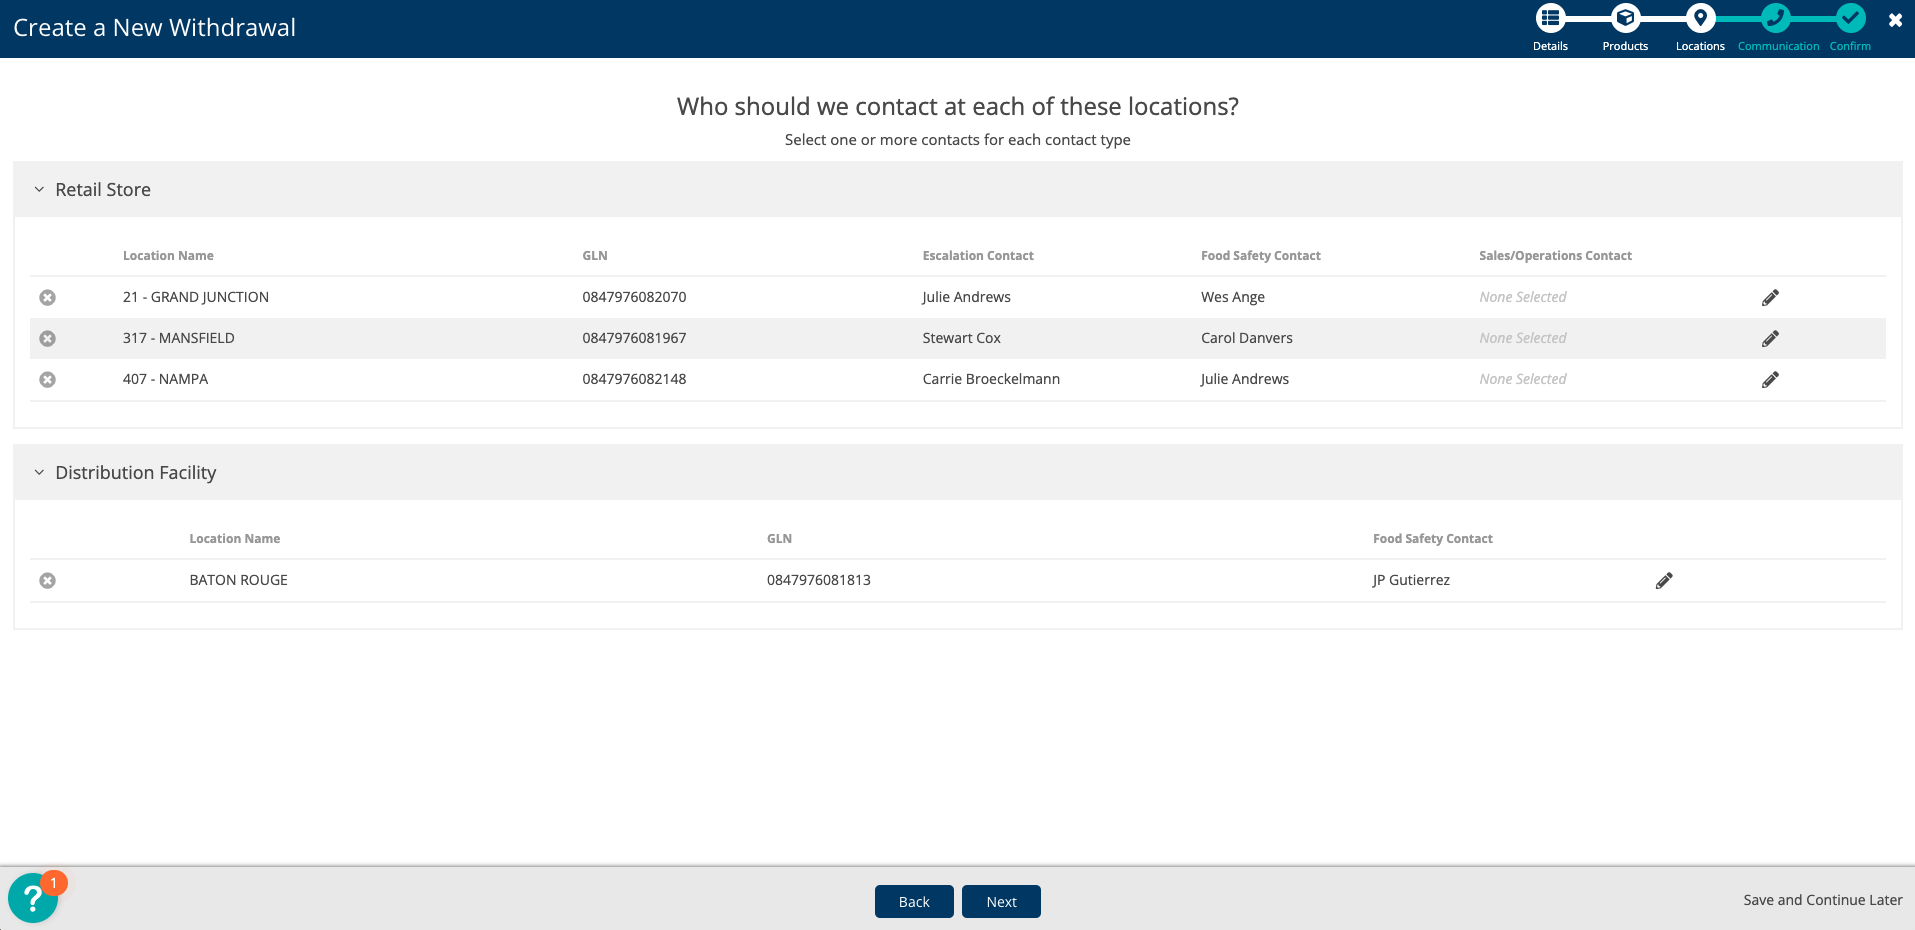The width and height of the screenshot is (1915, 930).
Task: Remove 407 - NAMPA from list
Action: coord(47,380)
